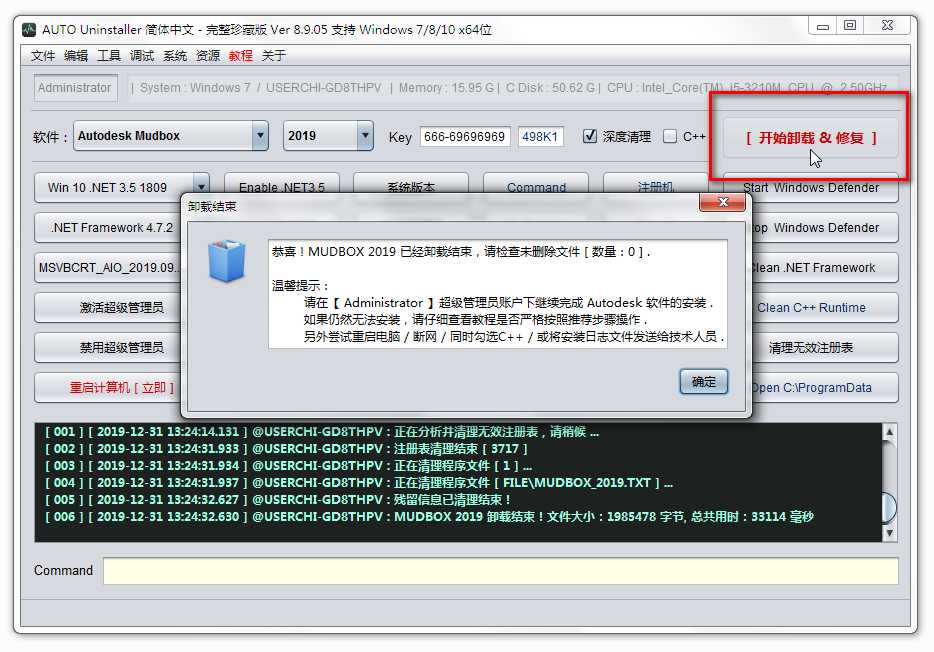Select log line [ 004 ] FILE\MUDBOX_2019.TXT

tap(359, 482)
